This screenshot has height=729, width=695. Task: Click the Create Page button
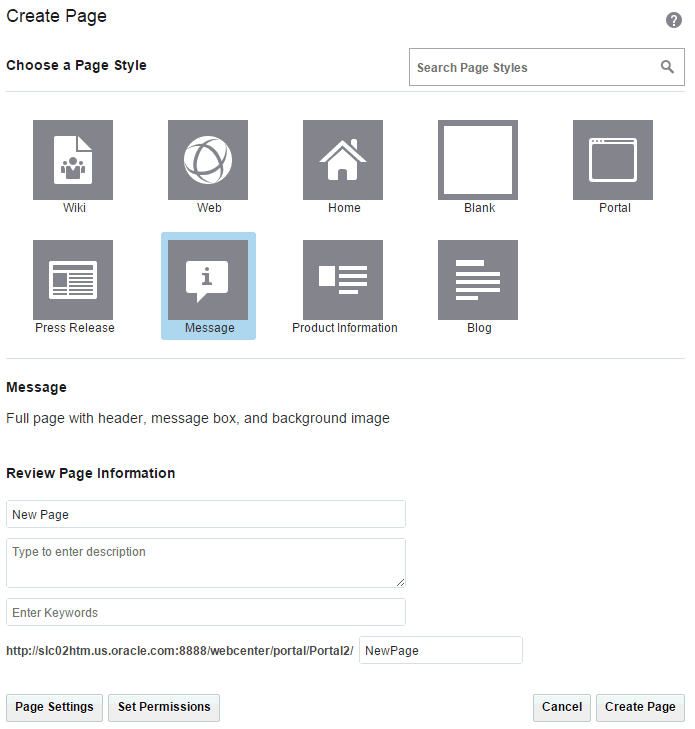640,707
